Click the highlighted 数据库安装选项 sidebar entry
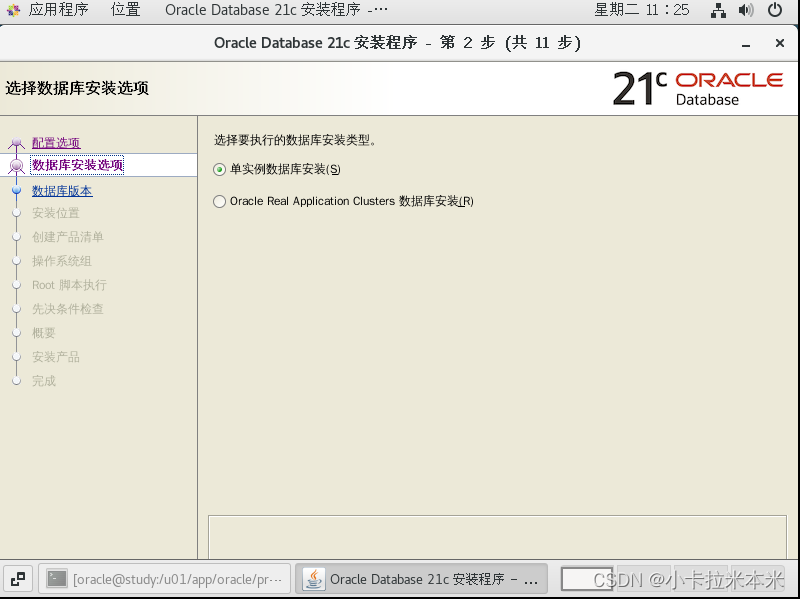The image size is (800, 599). pyautogui.click(x=77, y=166)
